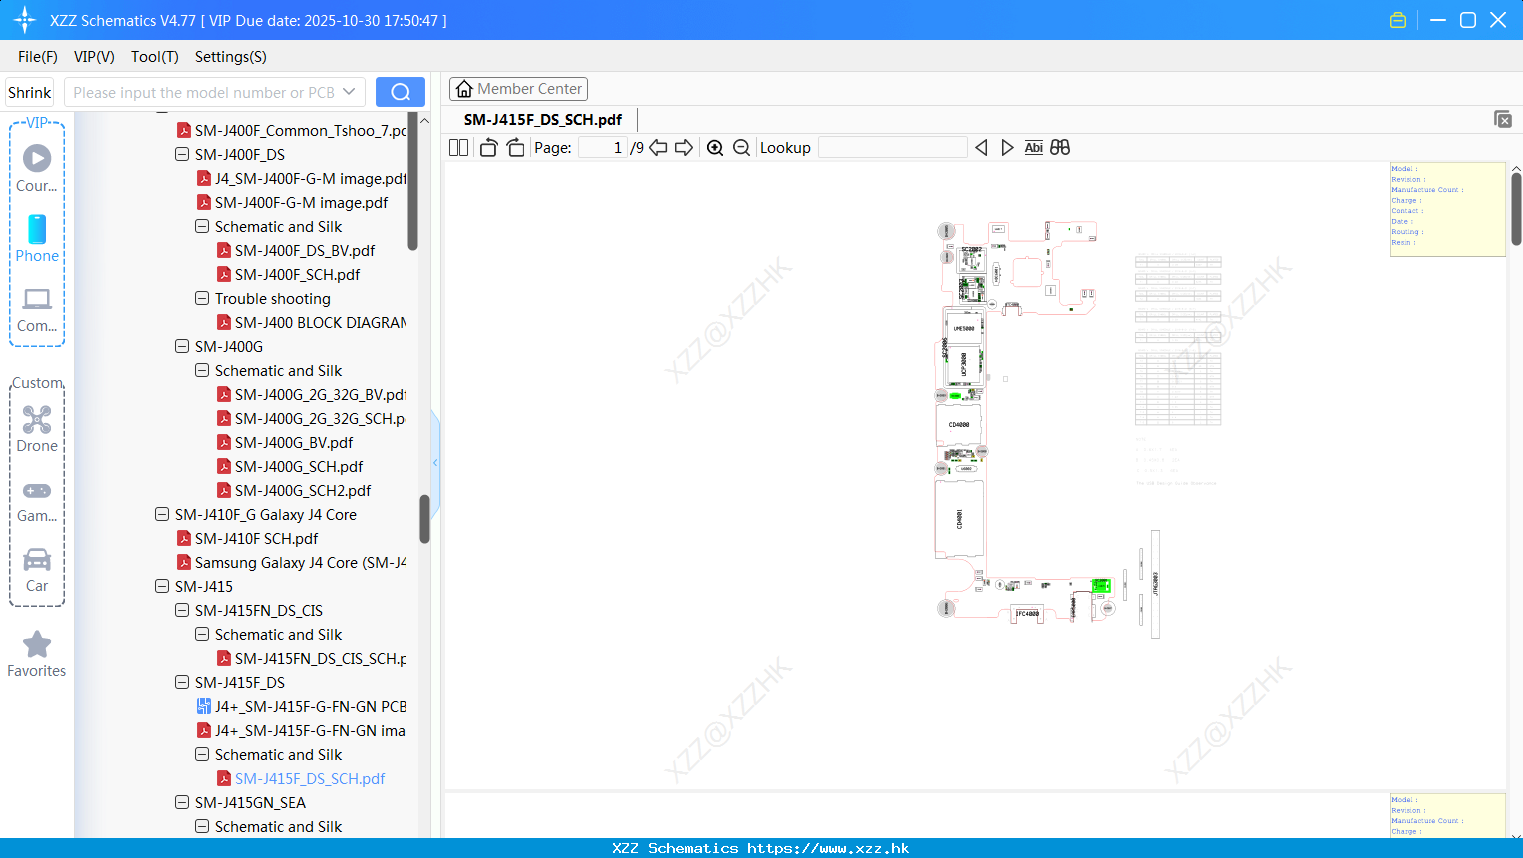Zoom in on the schematic
Screen dimensions: 1523x858
tap(715, 148)
